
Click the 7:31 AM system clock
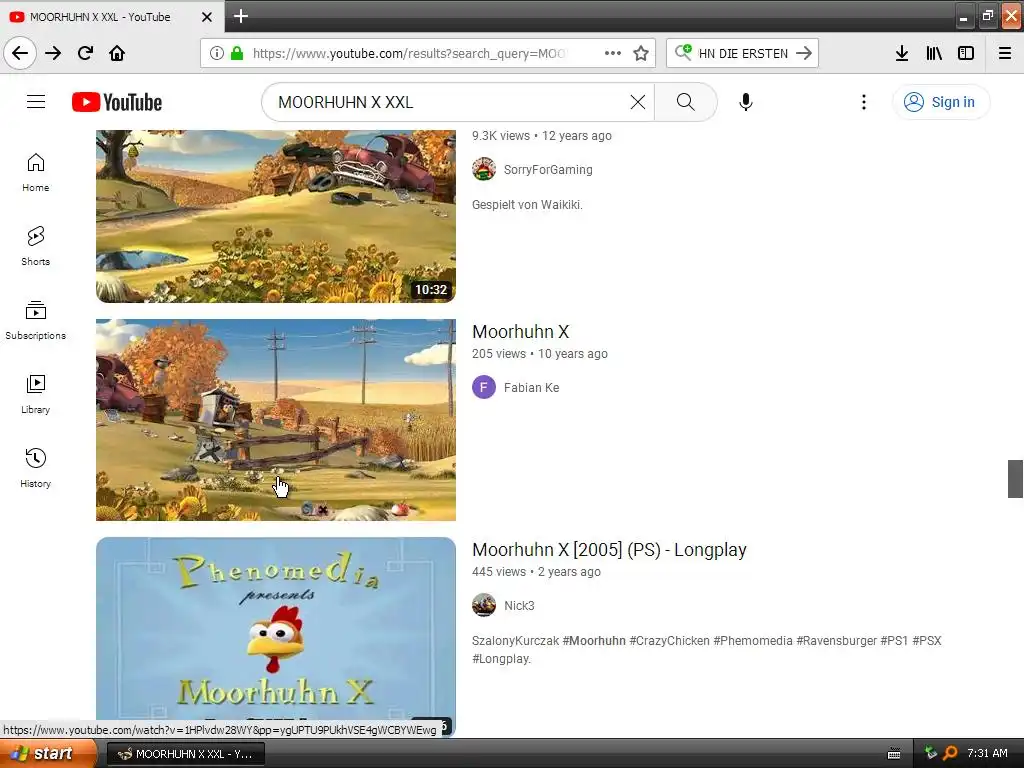[987, 753]
